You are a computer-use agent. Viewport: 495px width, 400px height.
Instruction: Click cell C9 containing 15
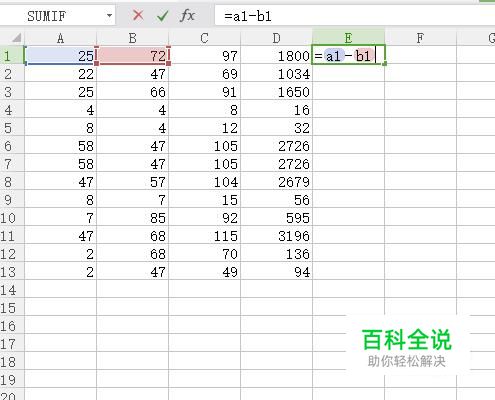point(204,199)
